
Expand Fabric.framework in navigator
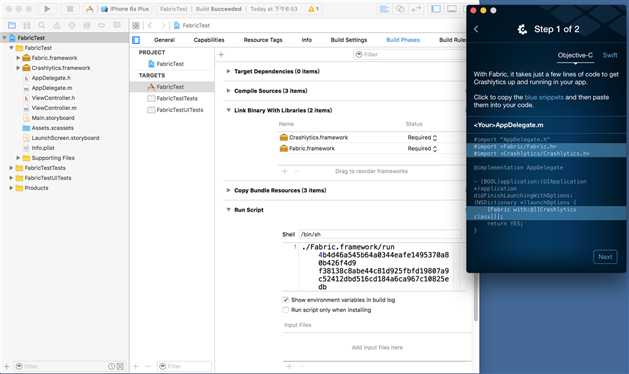[x=18, y=58]
